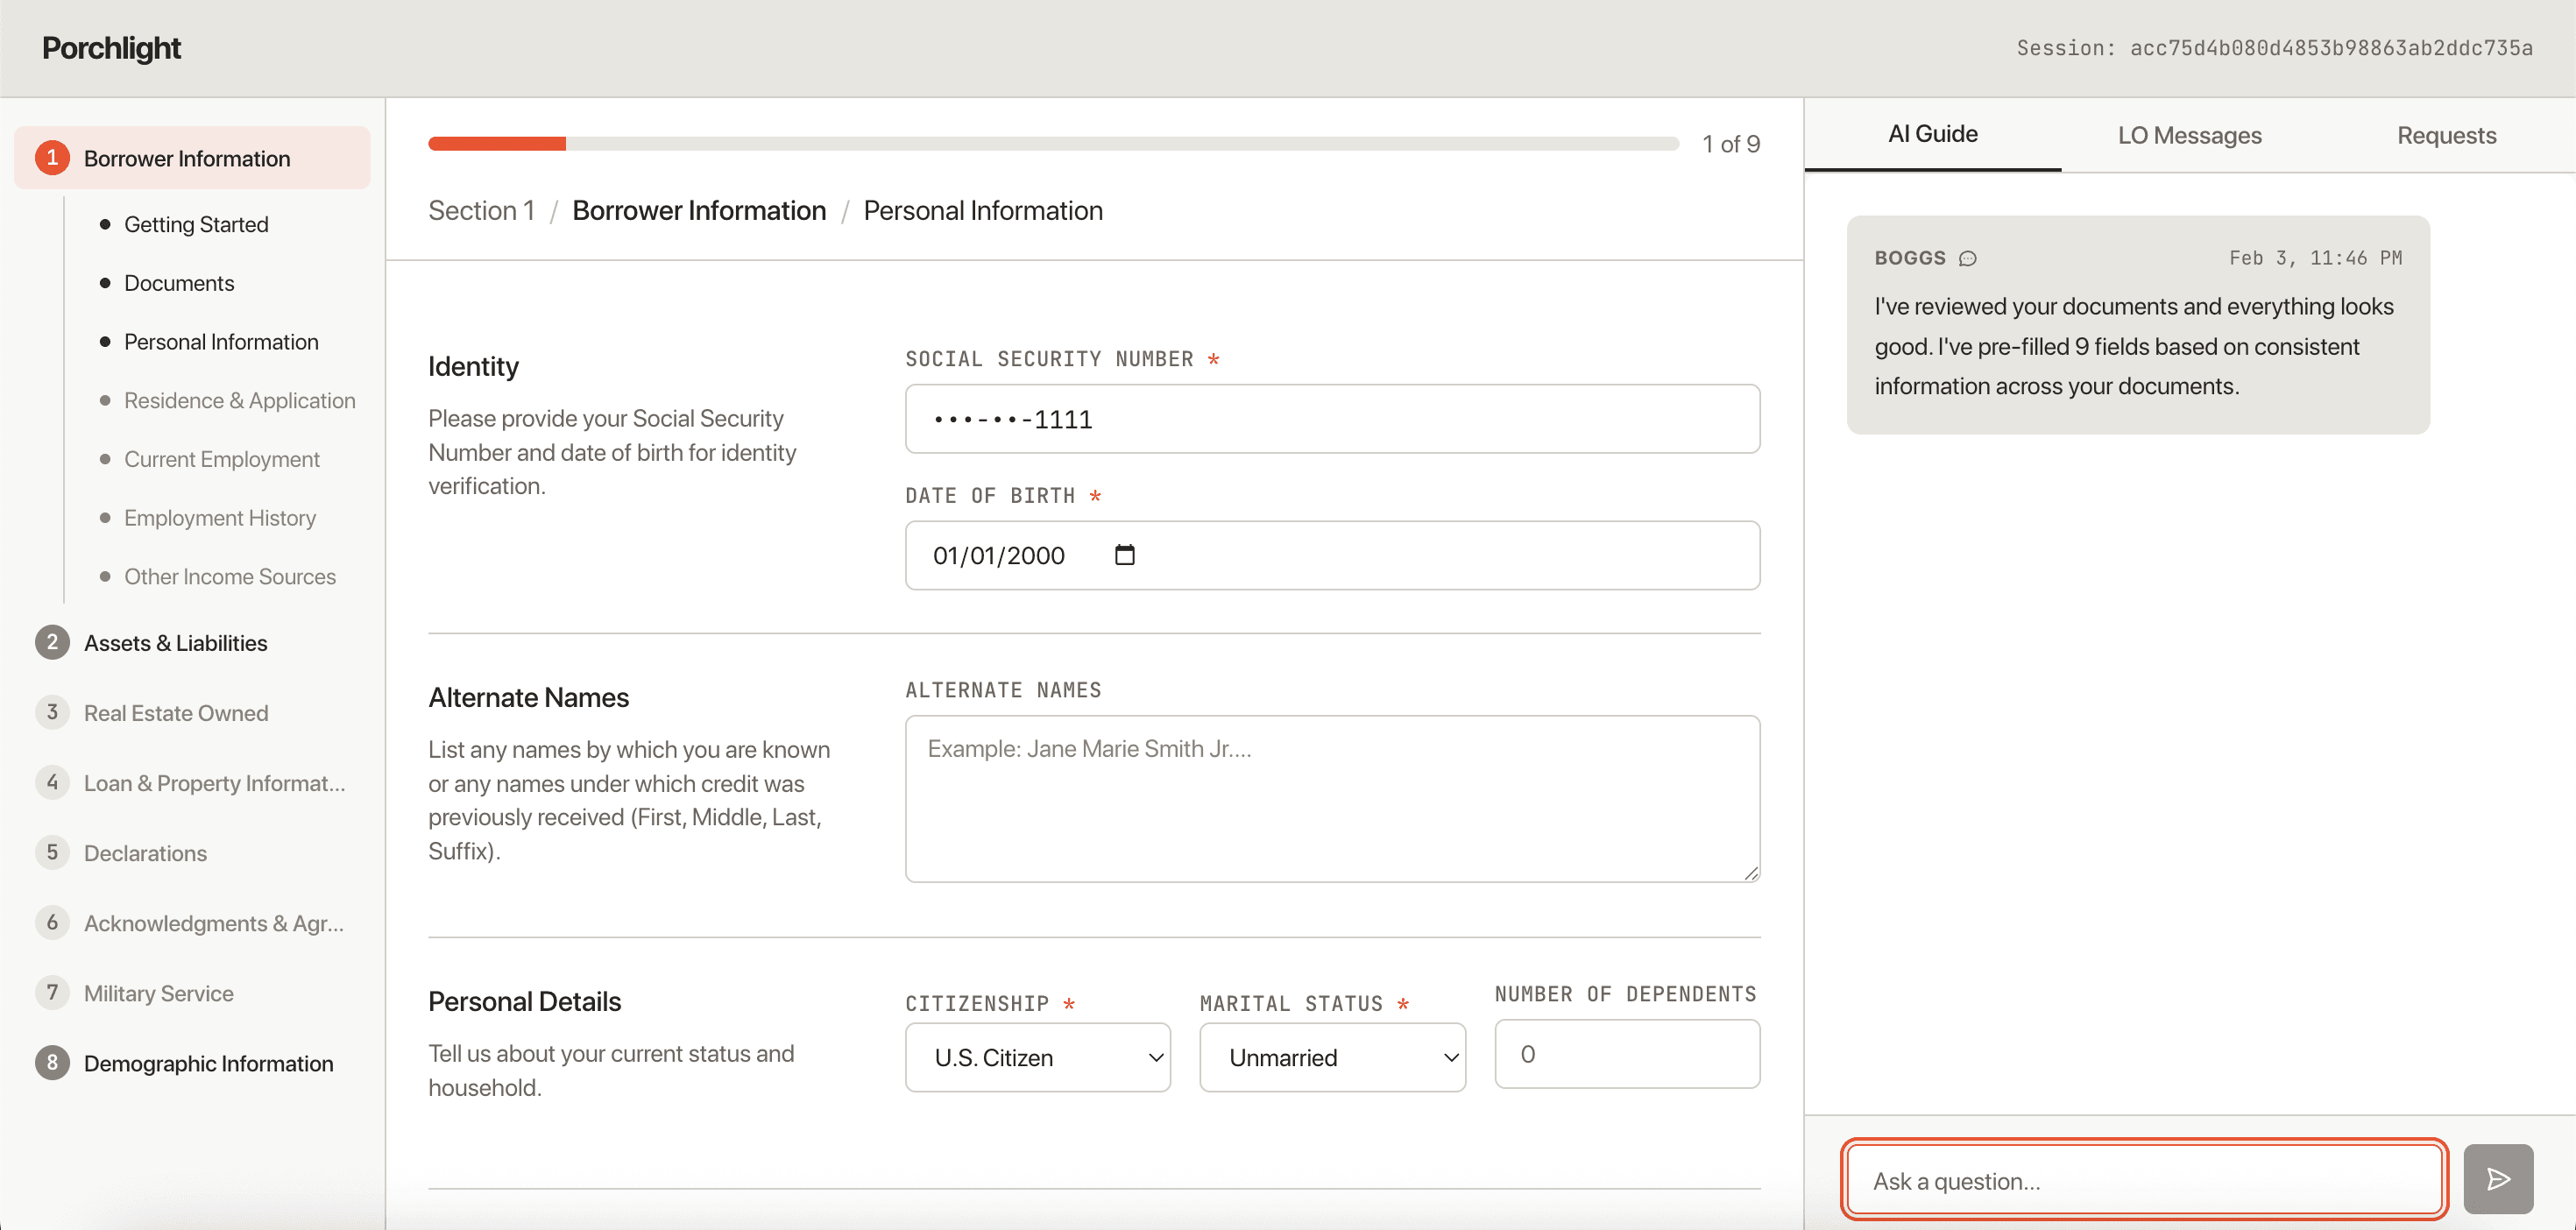Send question with the paper plane icon

(2497, 1178)
